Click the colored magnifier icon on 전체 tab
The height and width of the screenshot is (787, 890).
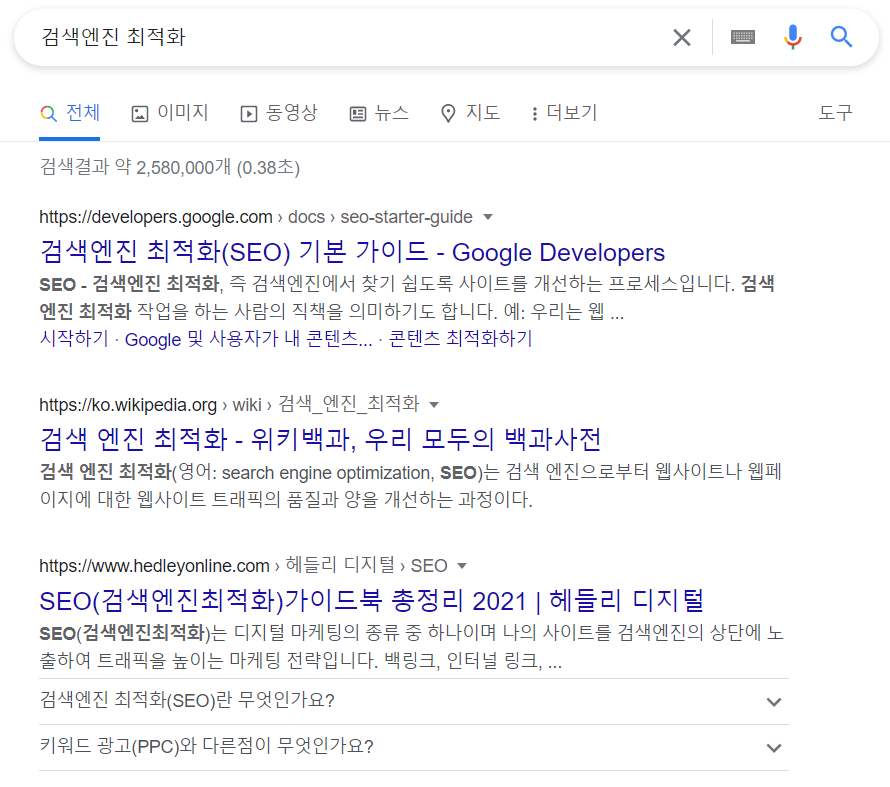point(49,113)
